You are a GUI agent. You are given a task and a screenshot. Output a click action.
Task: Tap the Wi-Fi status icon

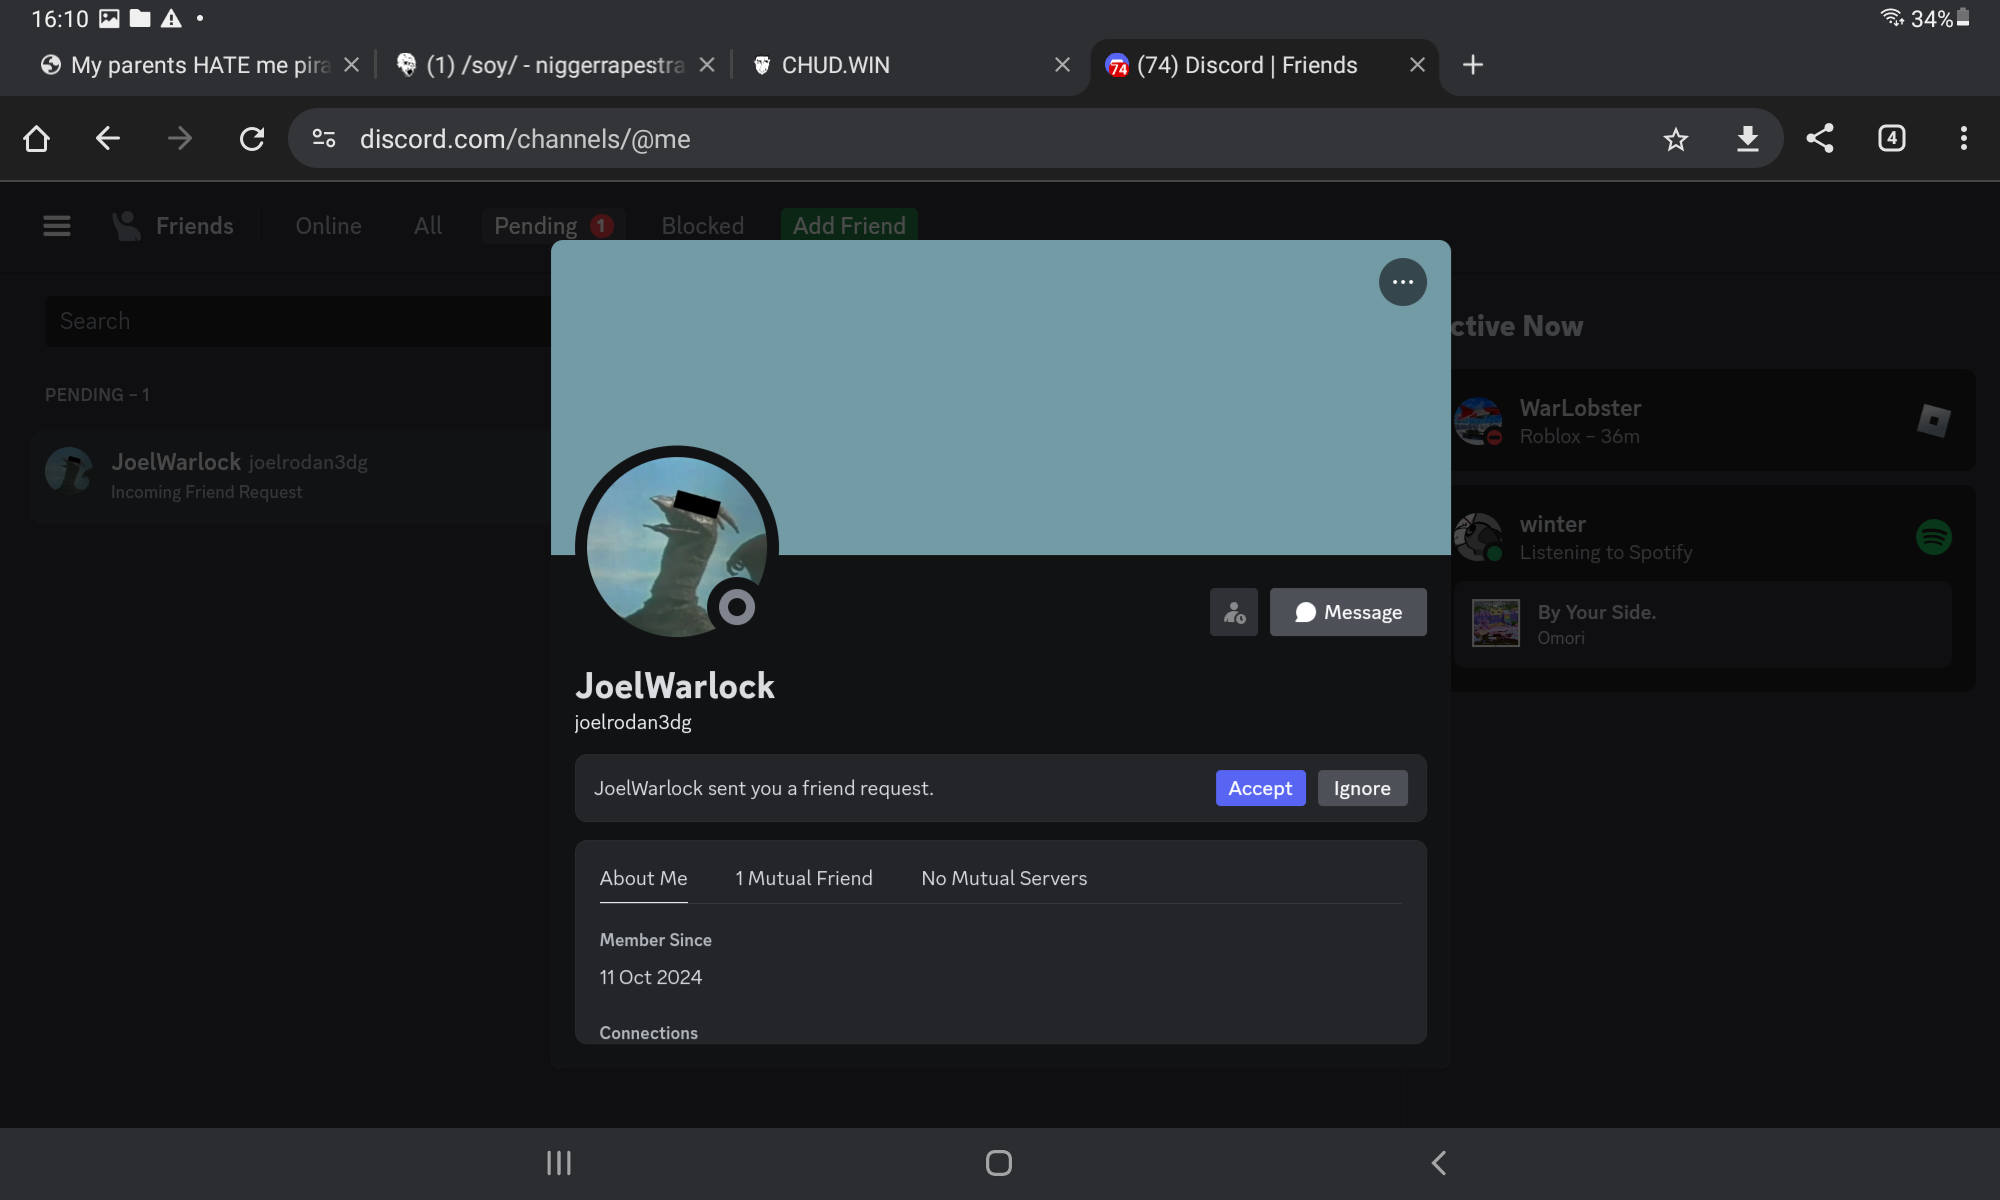coord(1892,18)
